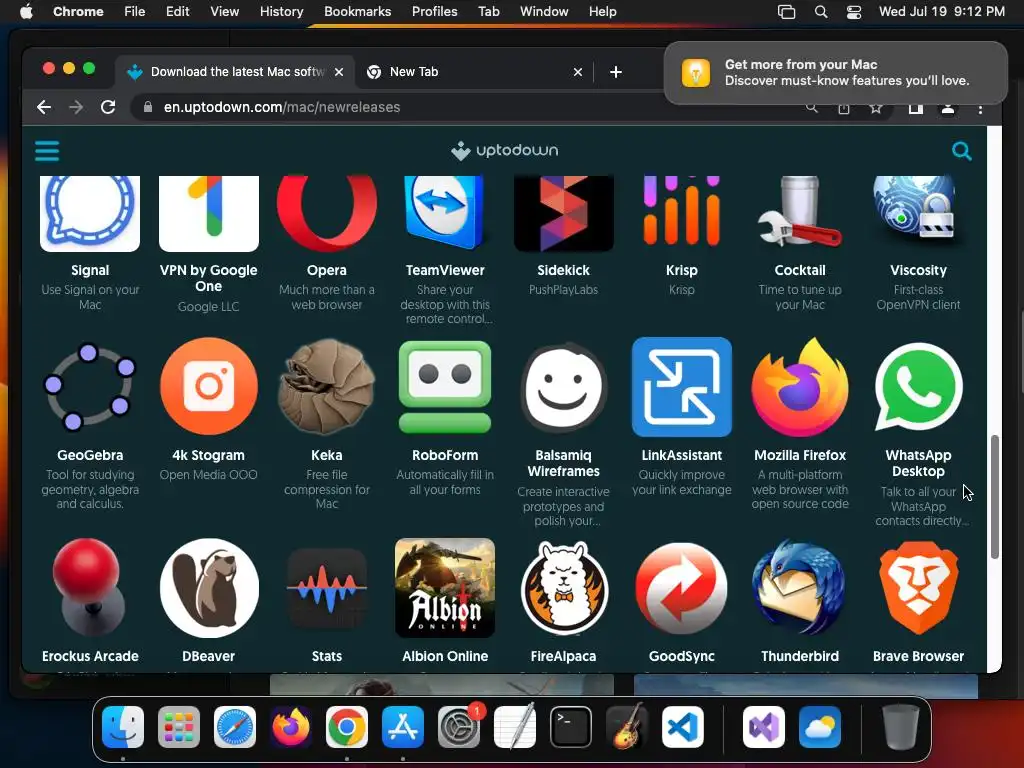Click the Spotlight search icon in menu bar
The width and height of the screenshot is (1024, 768).
point(821,12)
